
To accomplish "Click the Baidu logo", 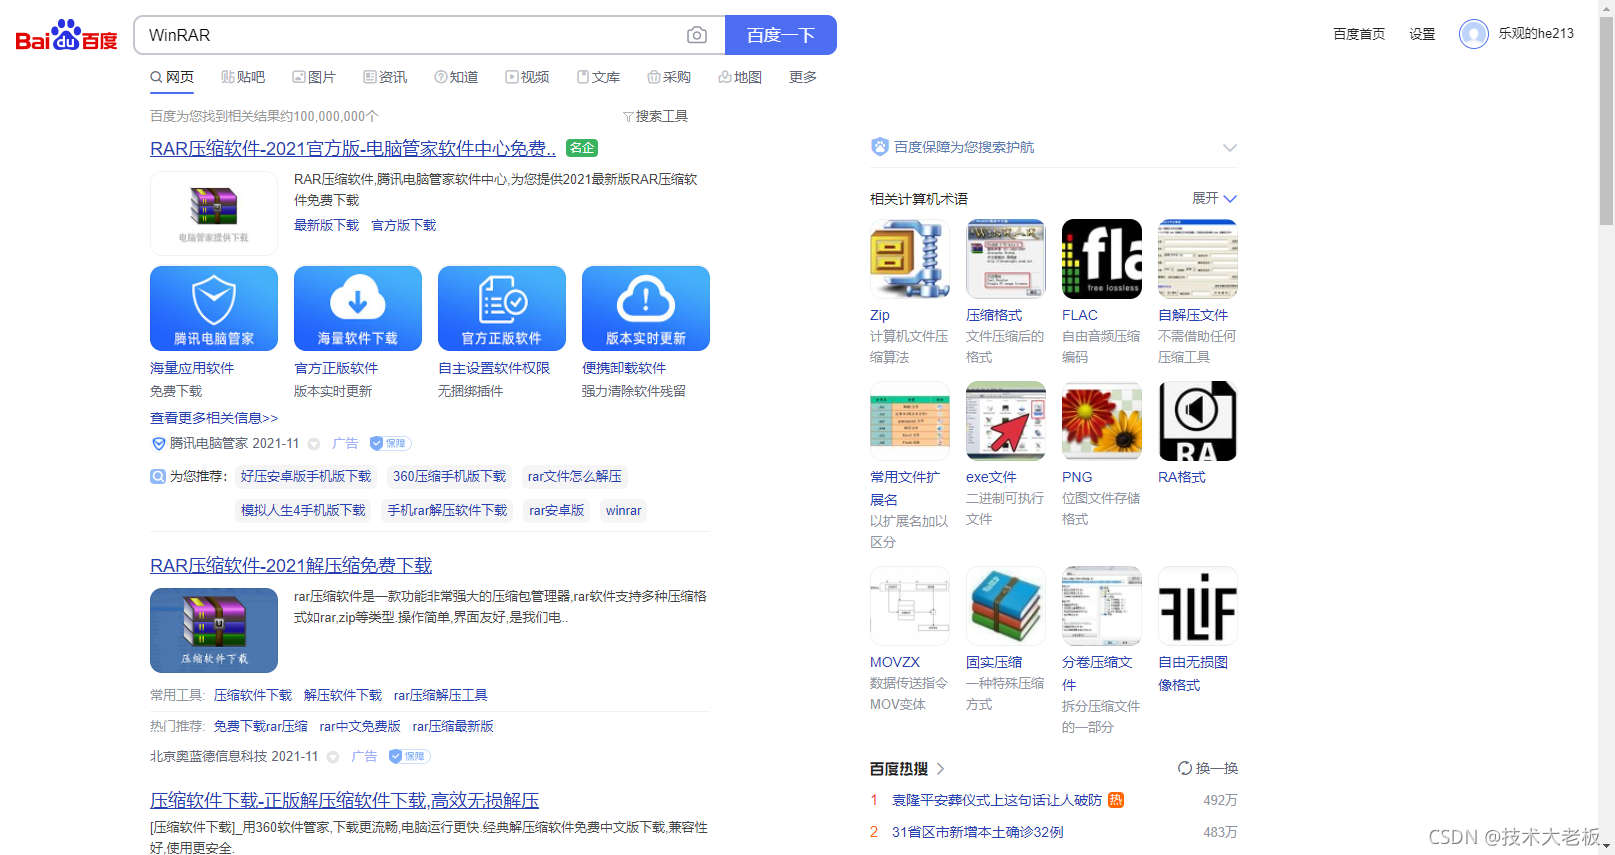I will pos(66,36).
